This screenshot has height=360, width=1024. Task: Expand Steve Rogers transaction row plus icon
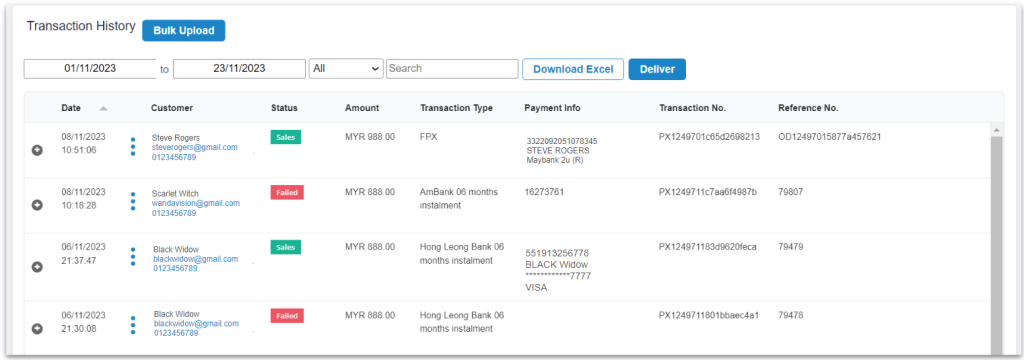tap(37, 150)
